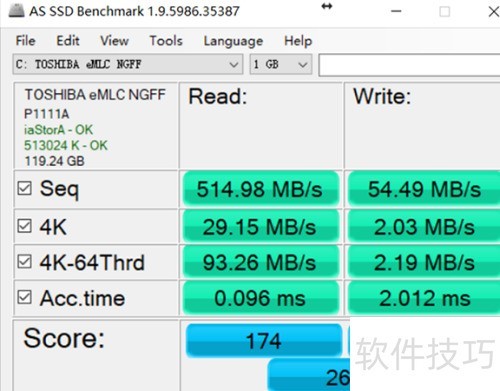Click the 513024 K - OK alignment status
Screen dimensions: 500x391
pyautogui.click(x=66, y=145)
